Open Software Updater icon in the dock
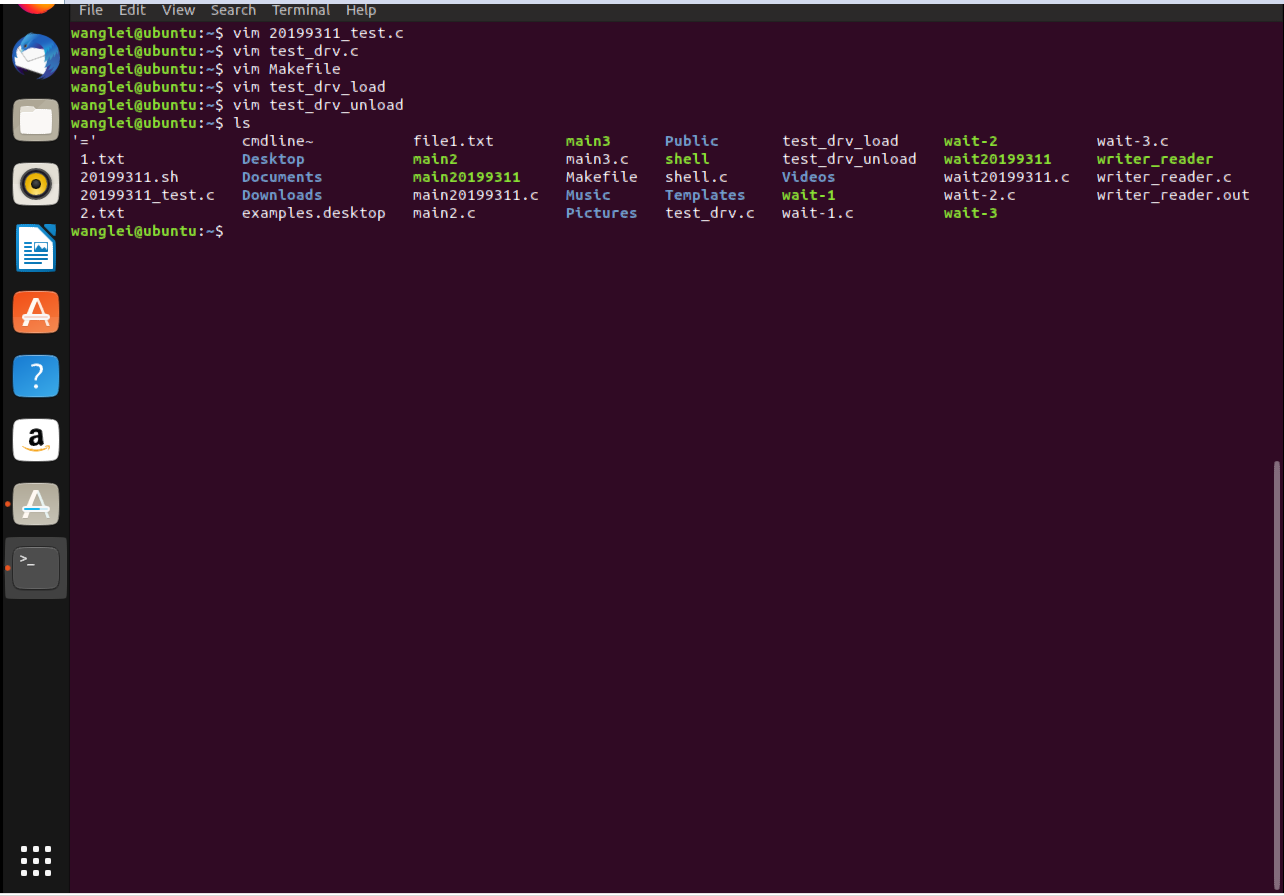This screenshot has height=896, width=1284. tap(36, 504)
